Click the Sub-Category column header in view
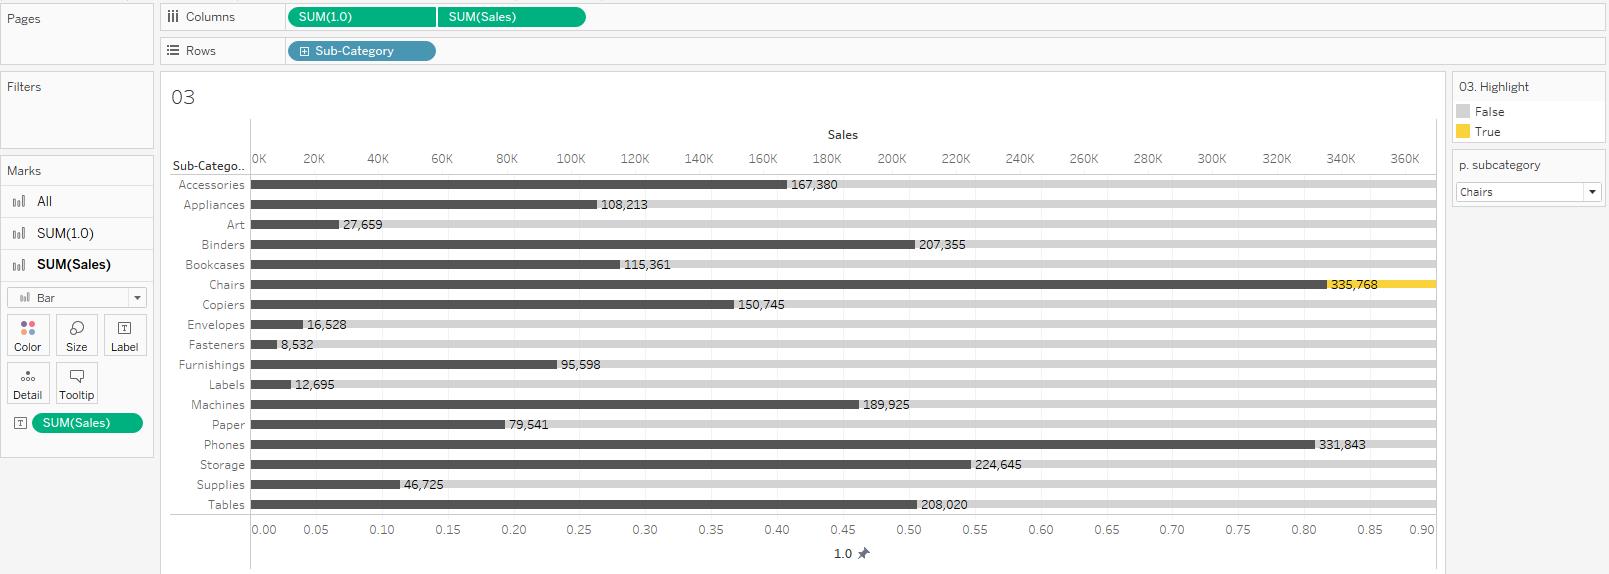The image size is (1609, 574). [x=208, y=166]
